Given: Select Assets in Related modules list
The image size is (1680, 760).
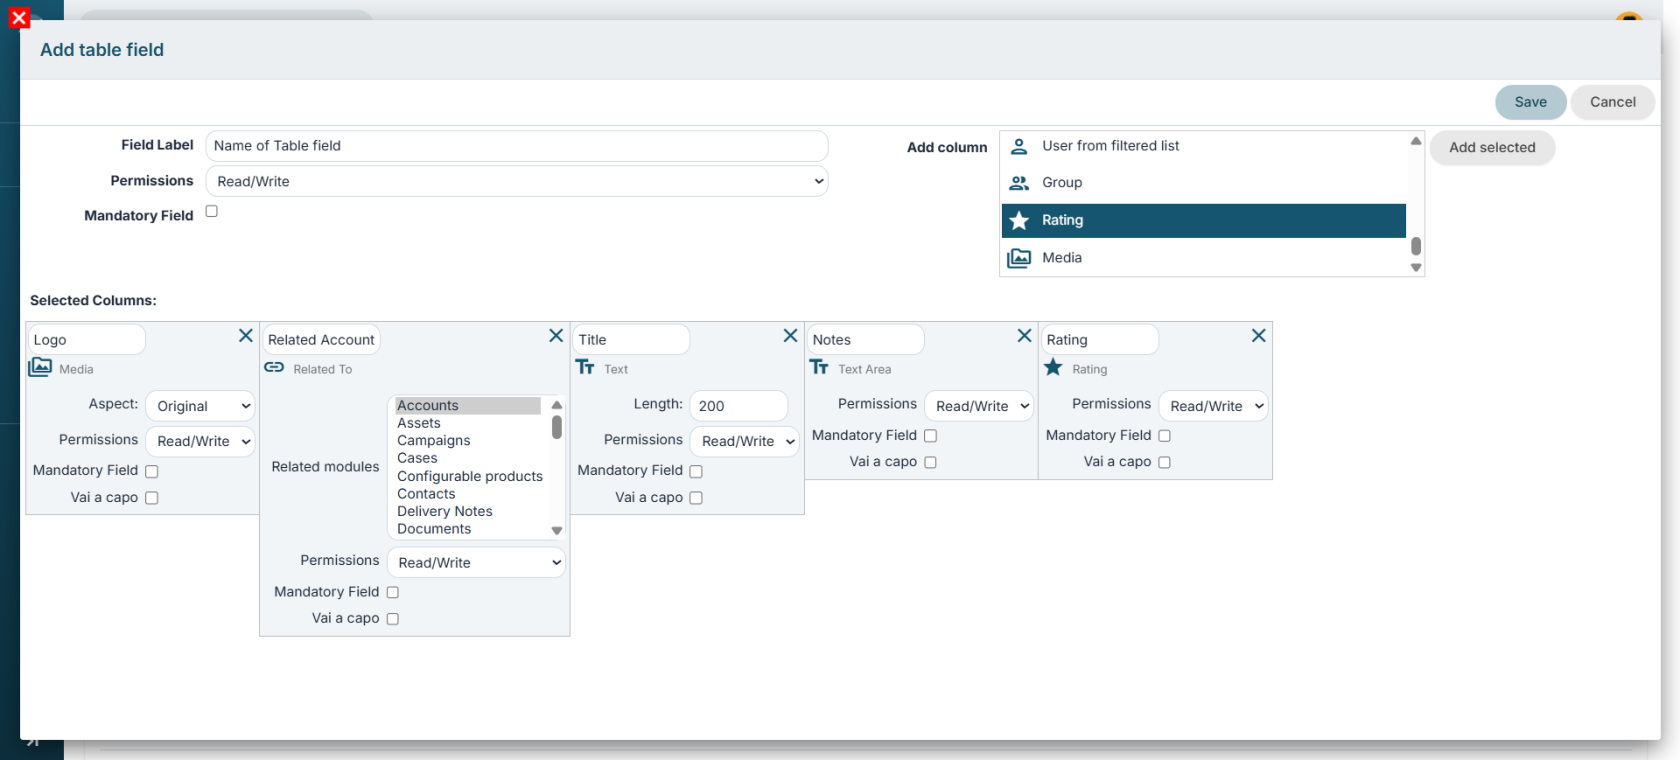Looking at the screenshot, I should click(467, 423).
